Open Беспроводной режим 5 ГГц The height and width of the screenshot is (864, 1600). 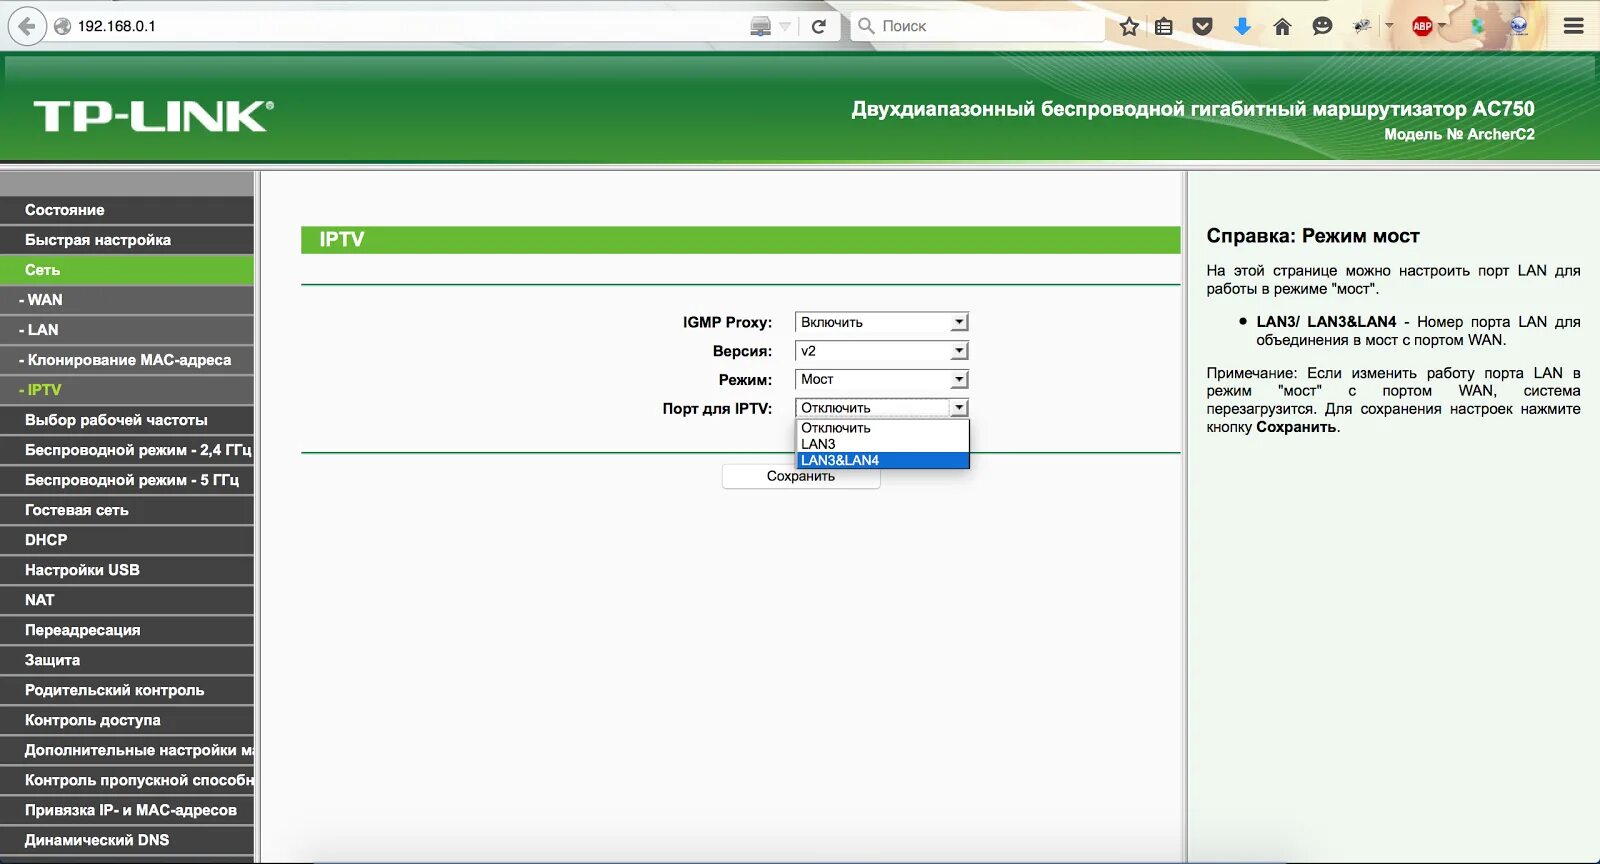pyautogui.click(x=127, y=480)
